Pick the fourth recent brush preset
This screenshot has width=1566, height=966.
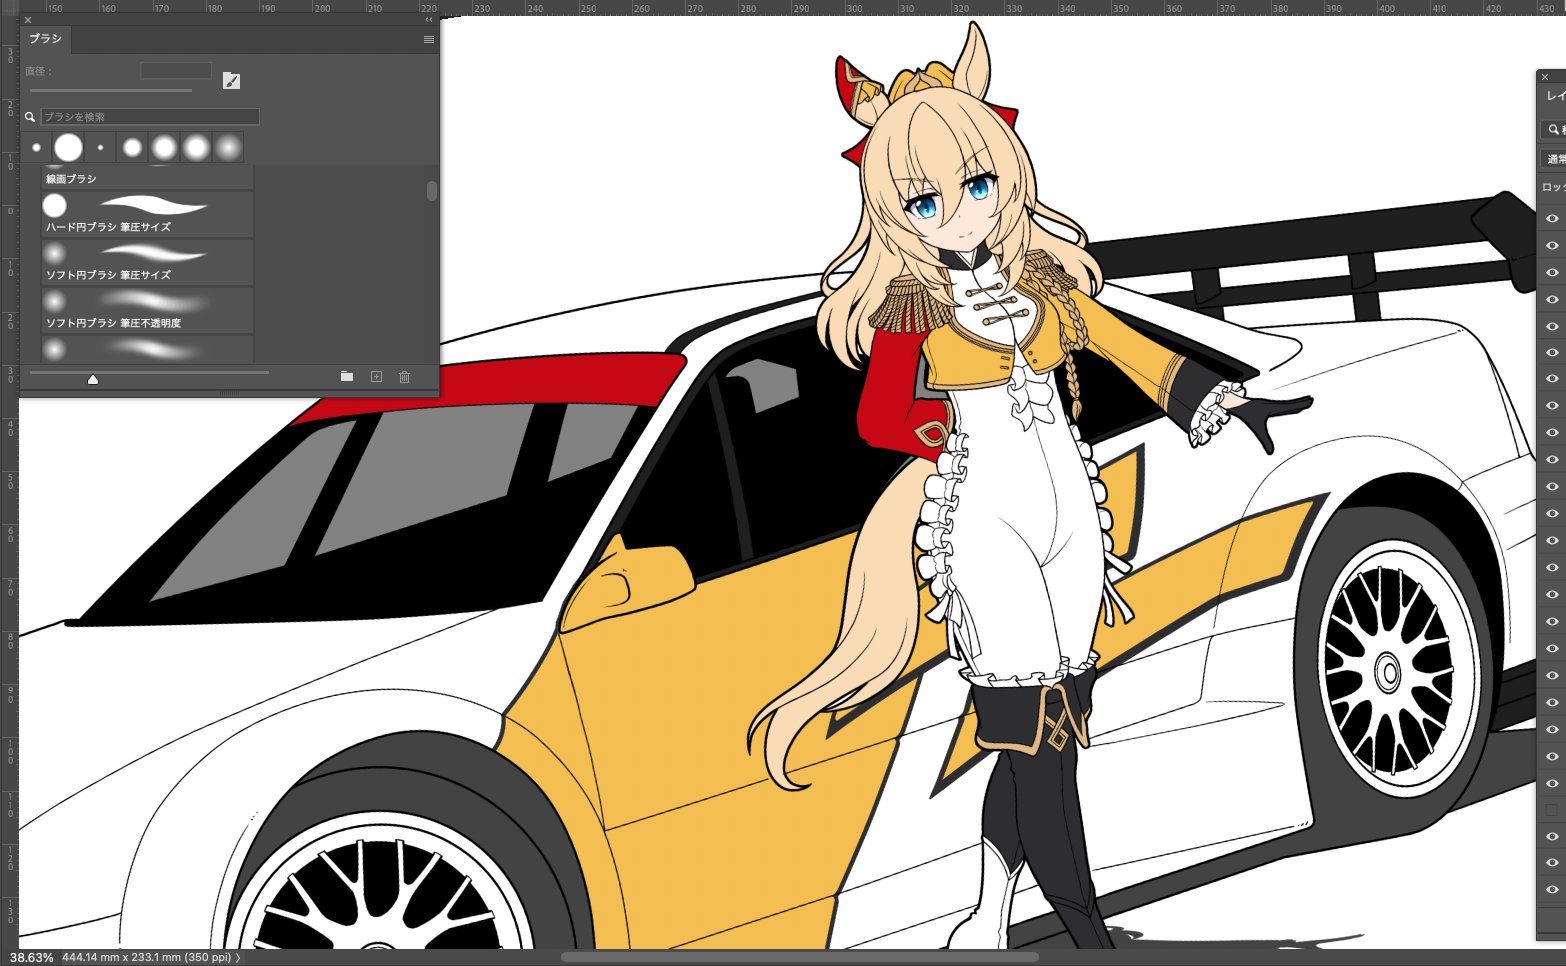(132, 147)
